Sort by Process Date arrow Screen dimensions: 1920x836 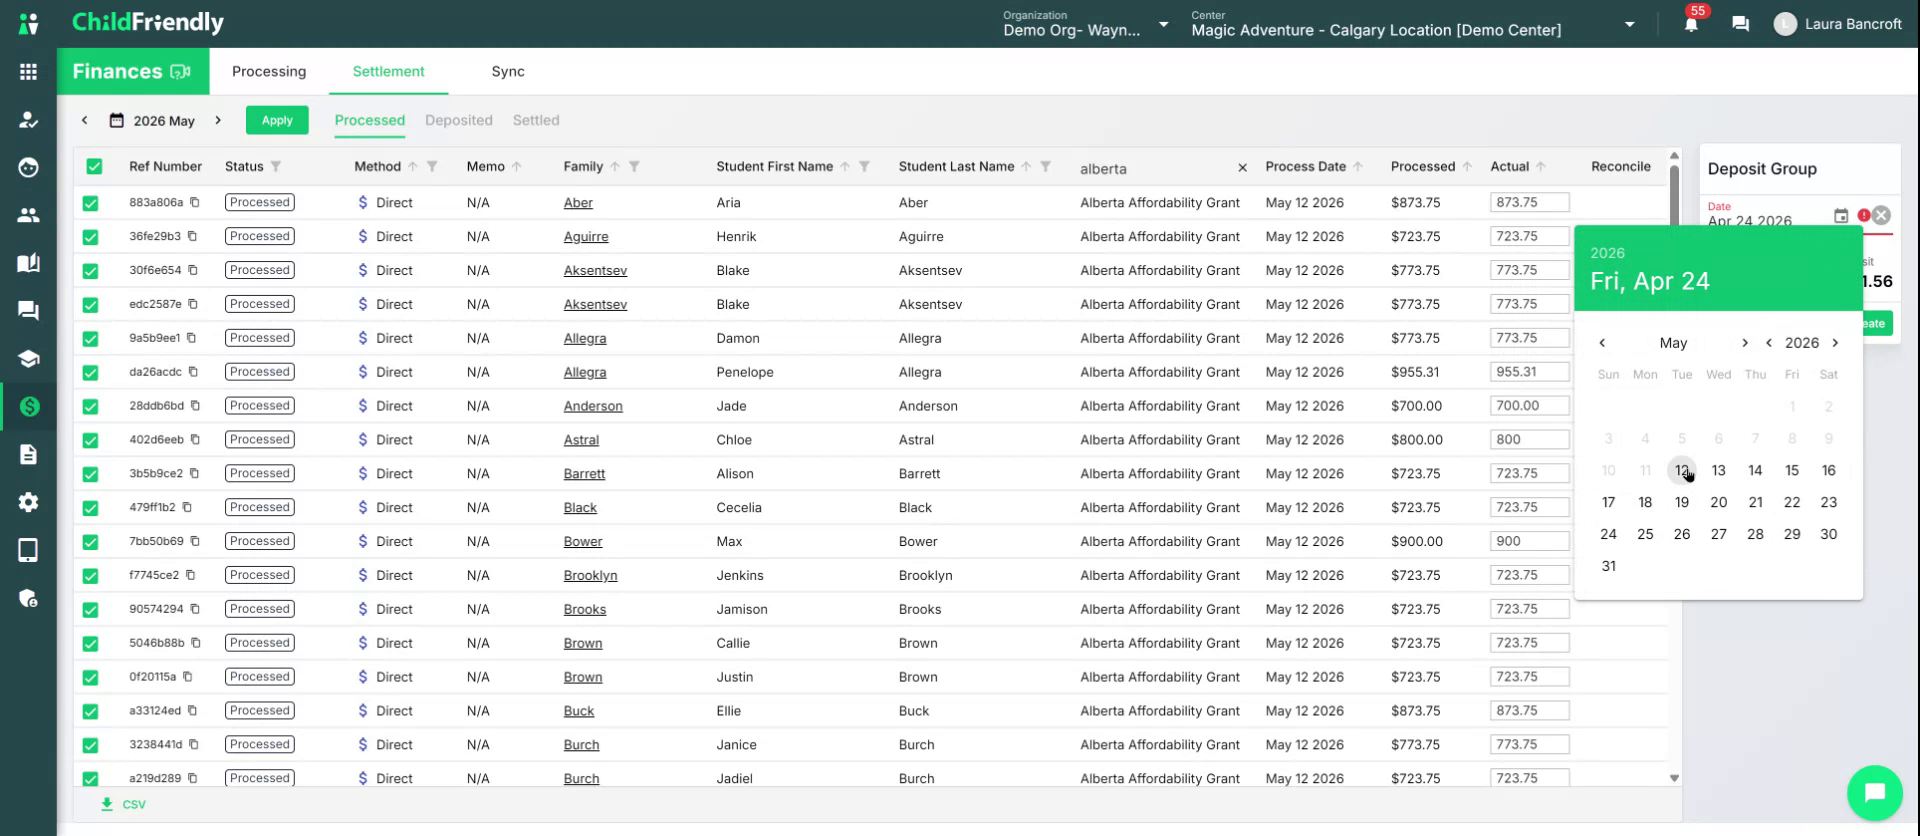(x=1357, y=167)
